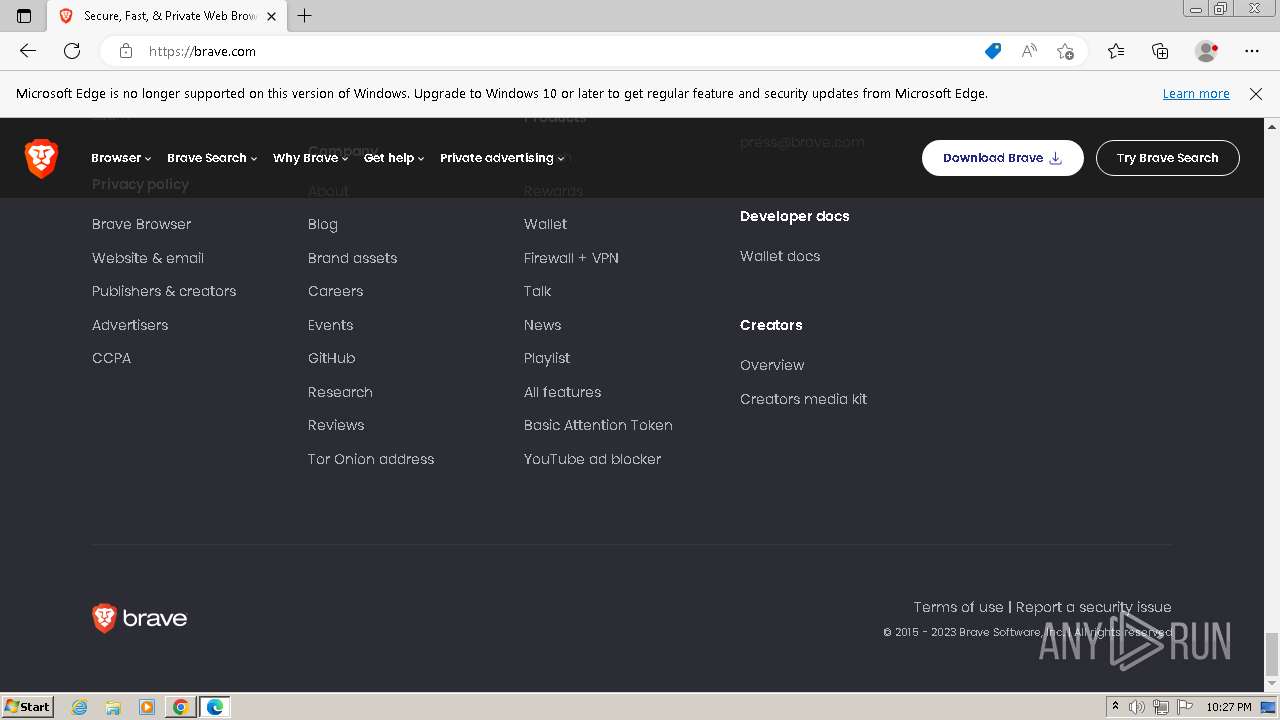Launch the media player taskbar icon
The height and width of the screenshot is (720, 1280).
pos(147,707)
